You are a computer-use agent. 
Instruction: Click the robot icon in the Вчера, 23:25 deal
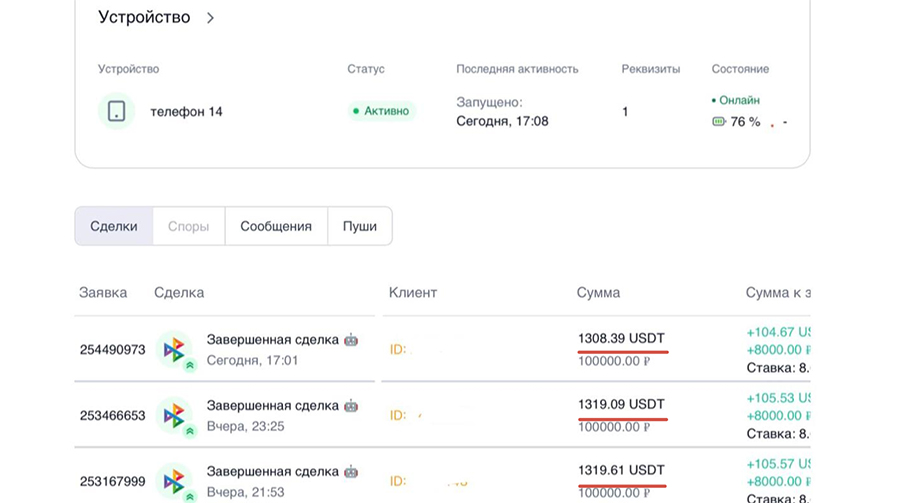pos(351,406)
